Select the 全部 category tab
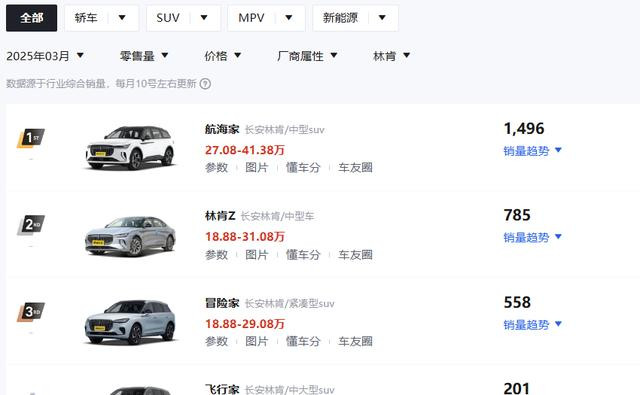Viewport: 640px width, 395px height. click(x=31, y=18)
